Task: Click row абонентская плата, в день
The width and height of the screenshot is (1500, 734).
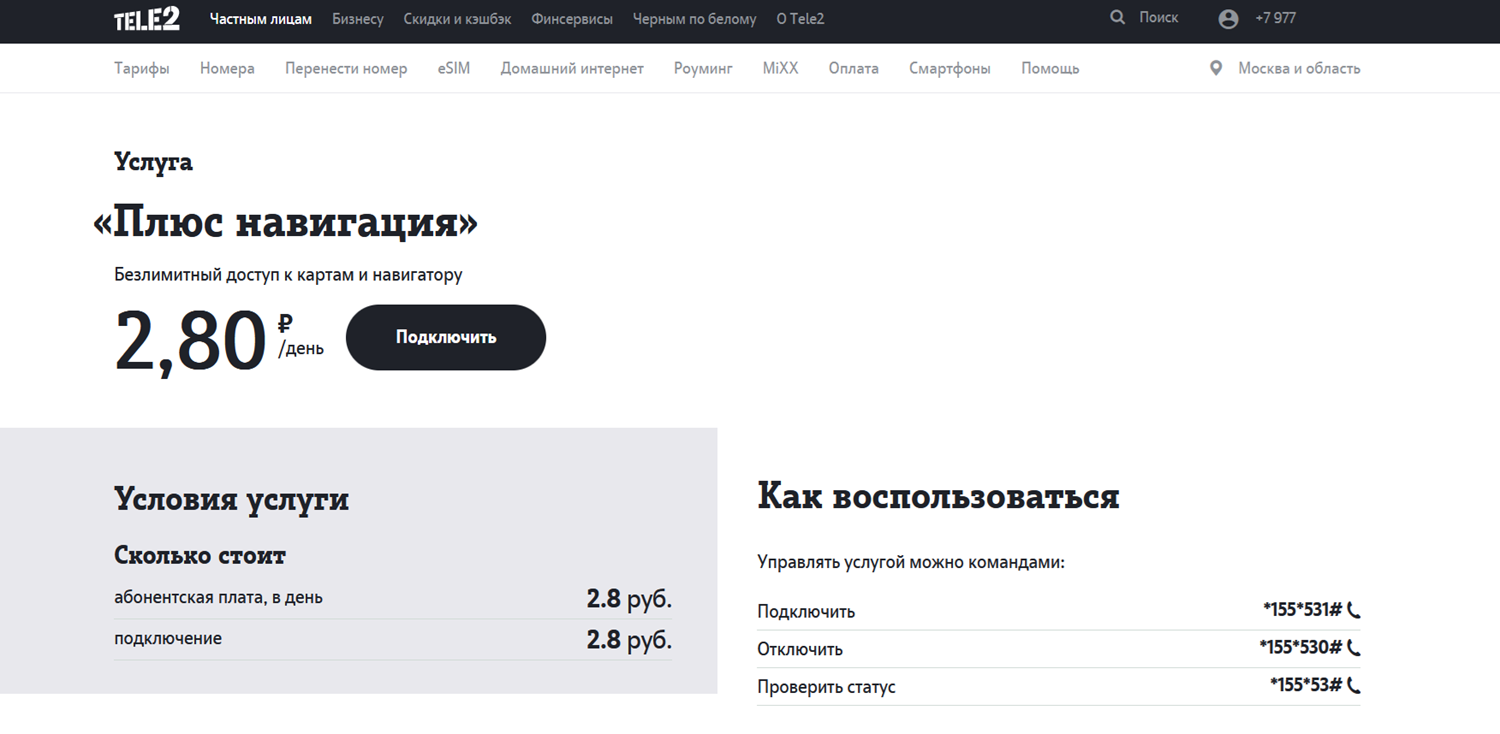Action: point(393,598)
